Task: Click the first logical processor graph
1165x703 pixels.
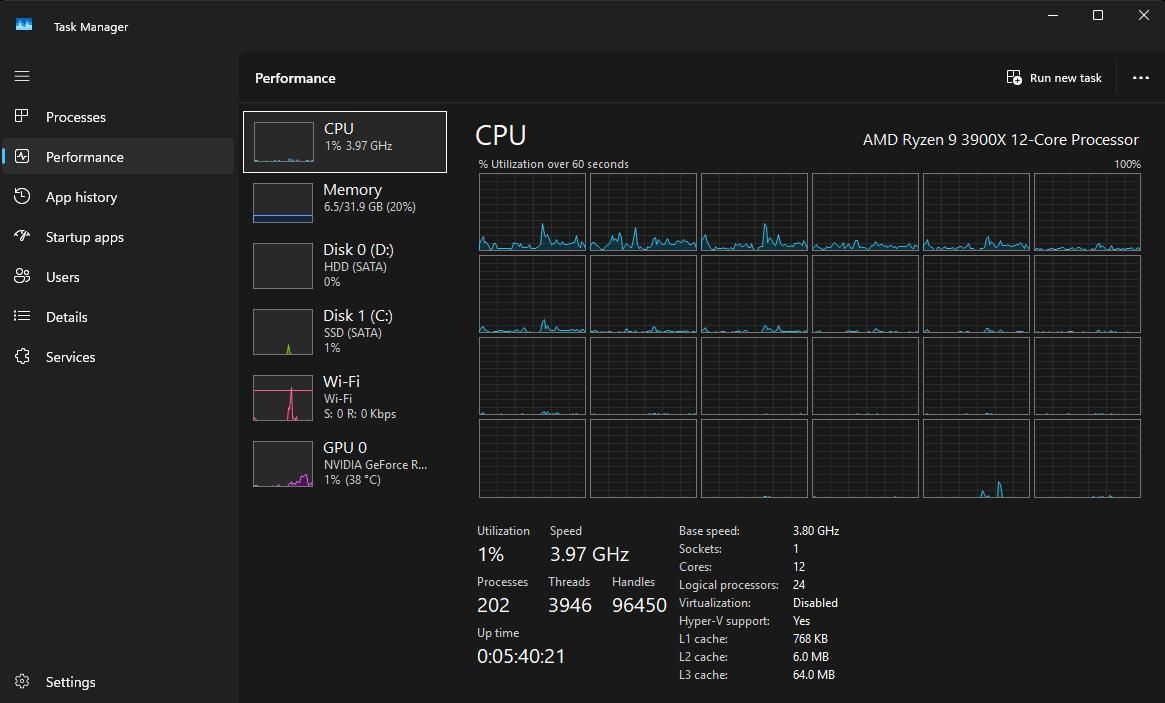Action: click(x=532, y=212)
